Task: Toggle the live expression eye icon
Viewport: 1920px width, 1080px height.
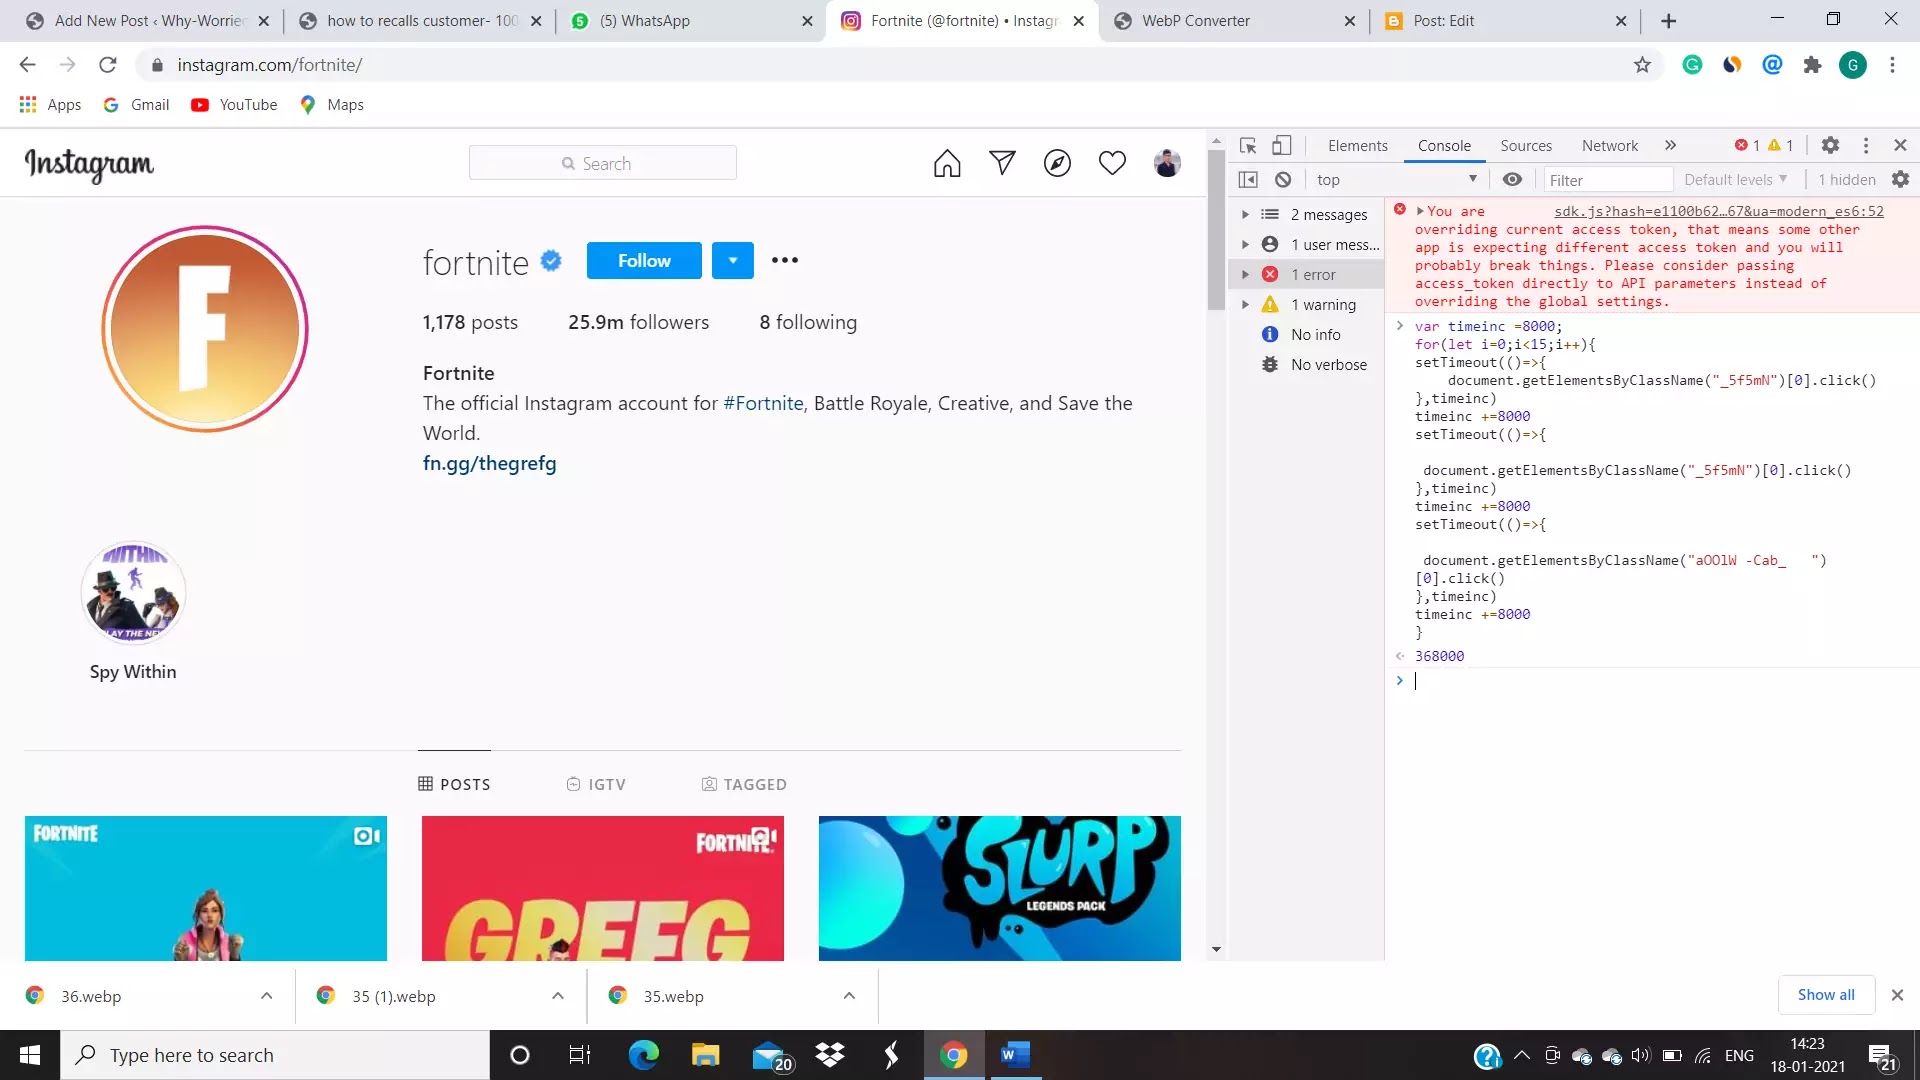Action: tap(1512, 180)
